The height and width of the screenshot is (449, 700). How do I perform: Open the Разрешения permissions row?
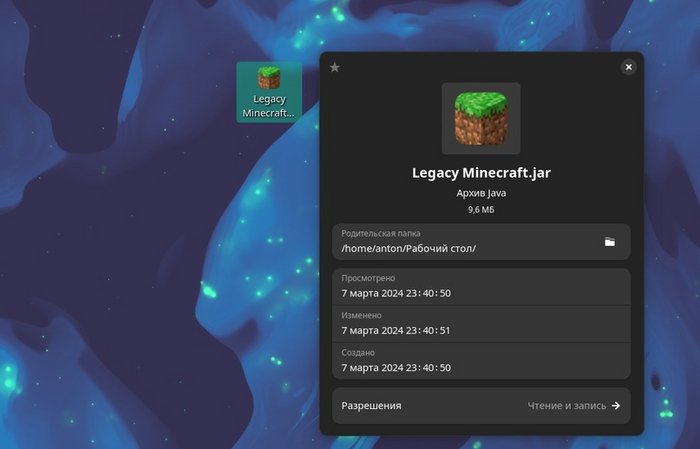pos(481,406)
